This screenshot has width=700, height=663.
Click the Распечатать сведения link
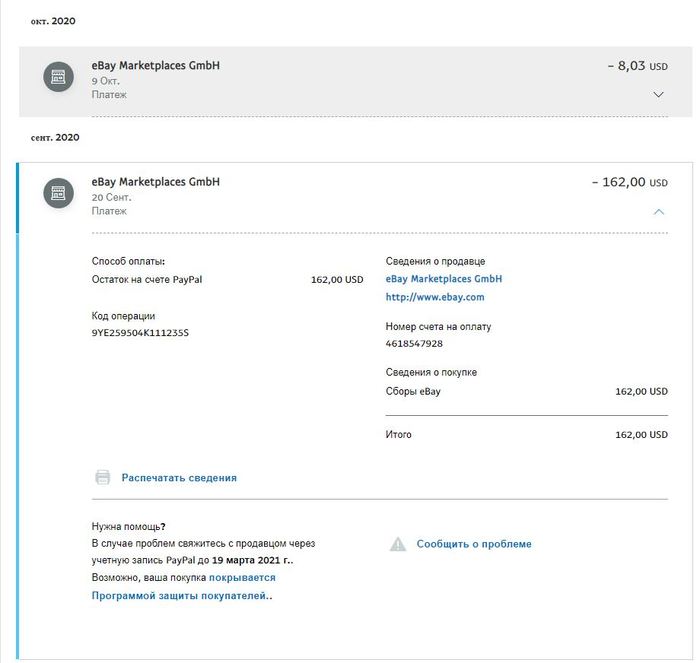tap(179, 478)
